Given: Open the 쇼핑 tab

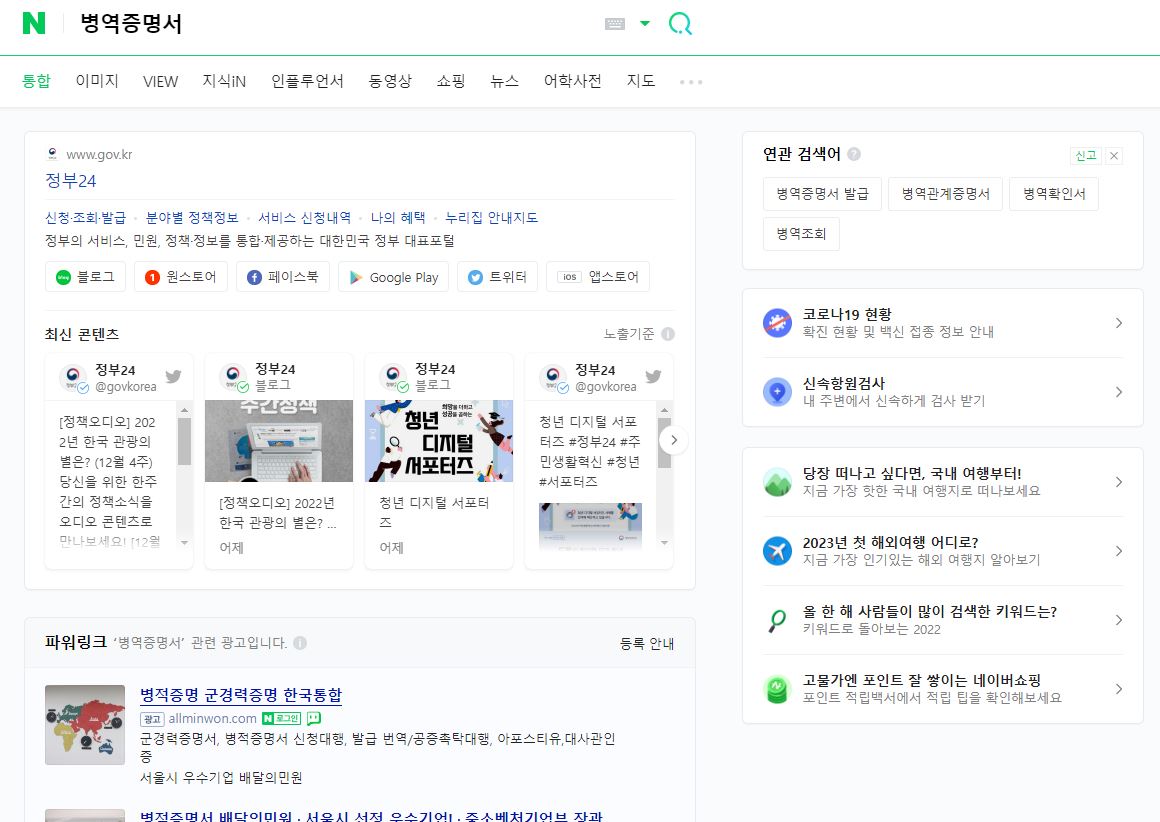Looking at the screenshot, I should coord(451,81).
